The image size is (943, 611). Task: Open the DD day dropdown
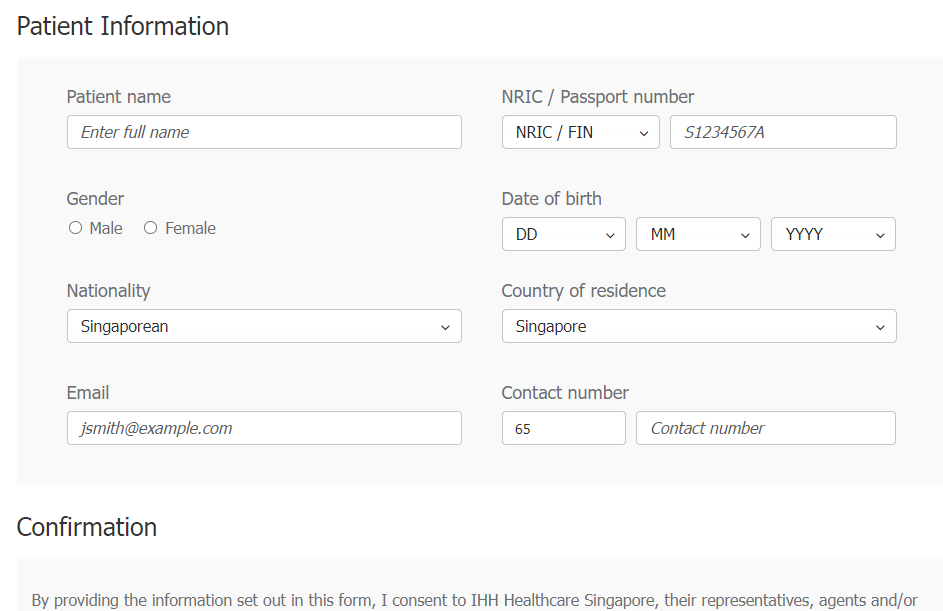click(x=563, y=234)
